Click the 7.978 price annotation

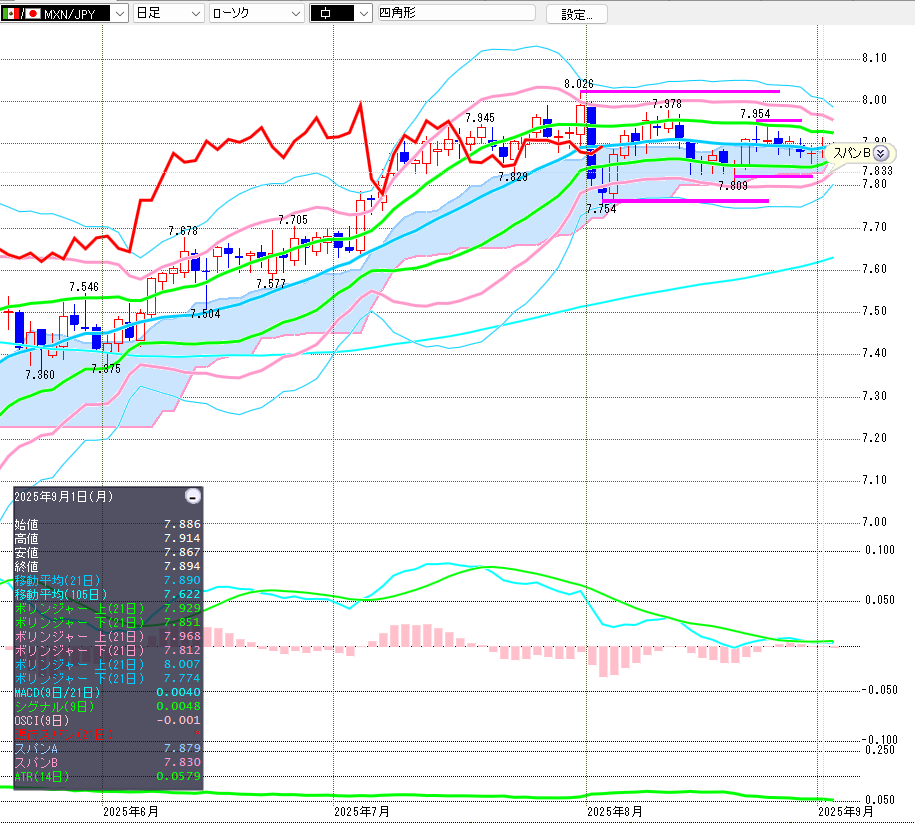[667, 104]
